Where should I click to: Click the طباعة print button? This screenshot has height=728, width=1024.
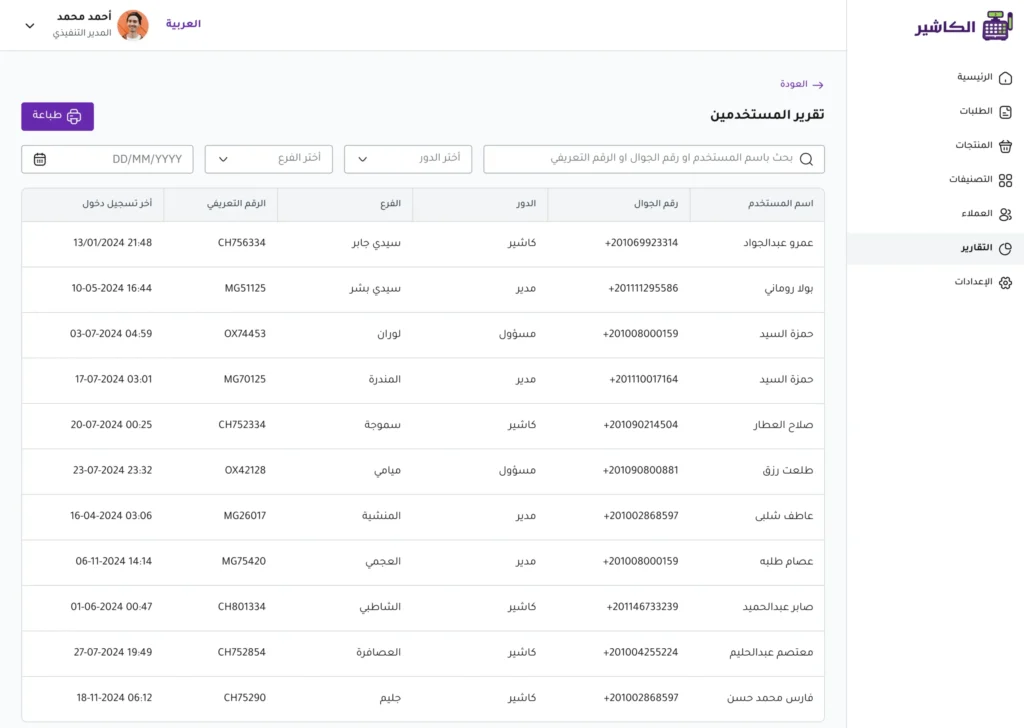[57, 116]
